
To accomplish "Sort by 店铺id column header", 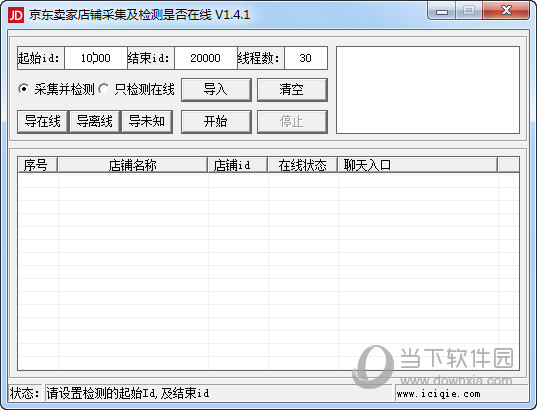I will pyautogui.click(x=237, y=165).
